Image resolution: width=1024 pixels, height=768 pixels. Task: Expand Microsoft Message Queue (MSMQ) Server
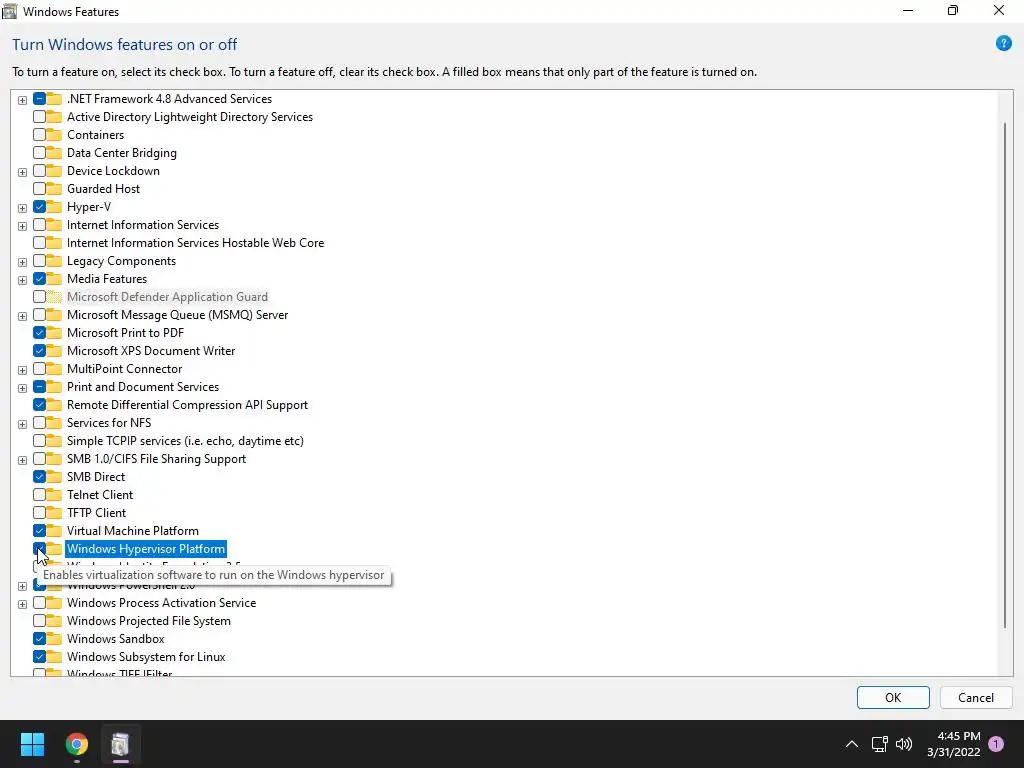pyautogui.click(x=22, y=316)
